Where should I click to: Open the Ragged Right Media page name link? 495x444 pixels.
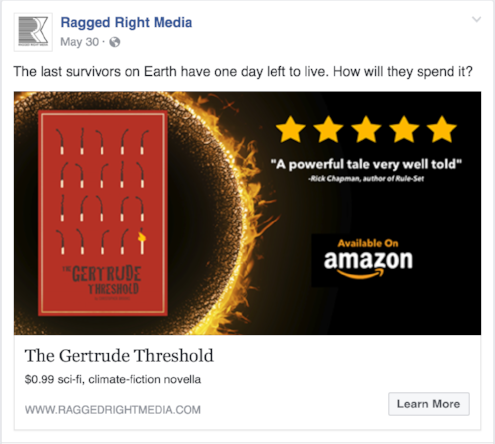[126, 23]
